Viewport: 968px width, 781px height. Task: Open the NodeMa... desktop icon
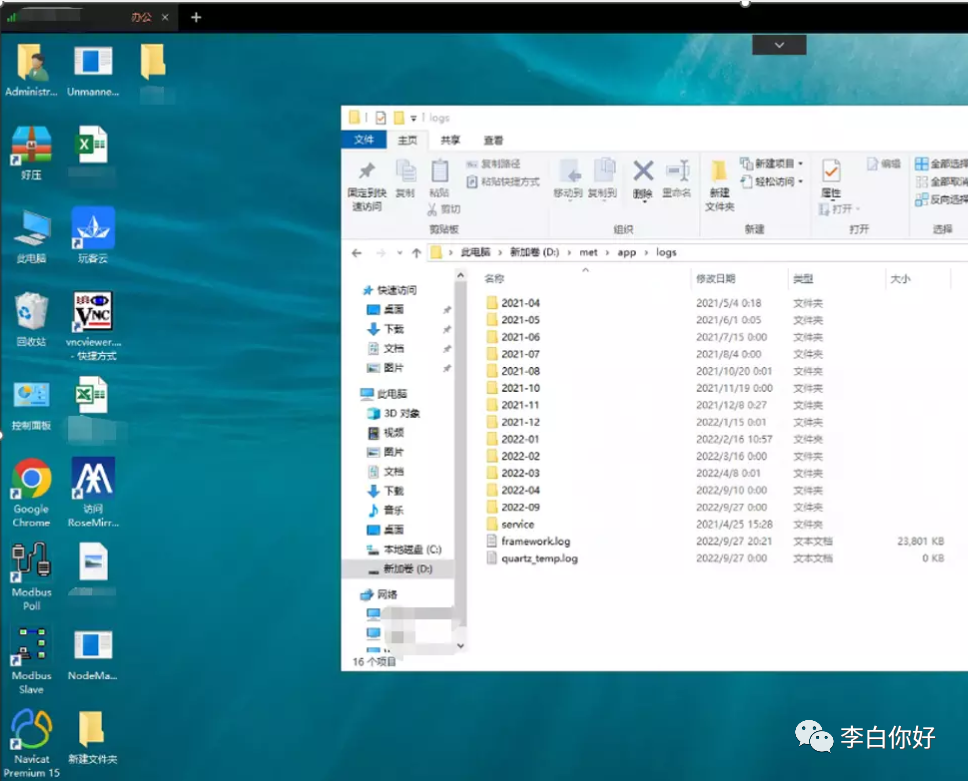click(x=93, y=655)
